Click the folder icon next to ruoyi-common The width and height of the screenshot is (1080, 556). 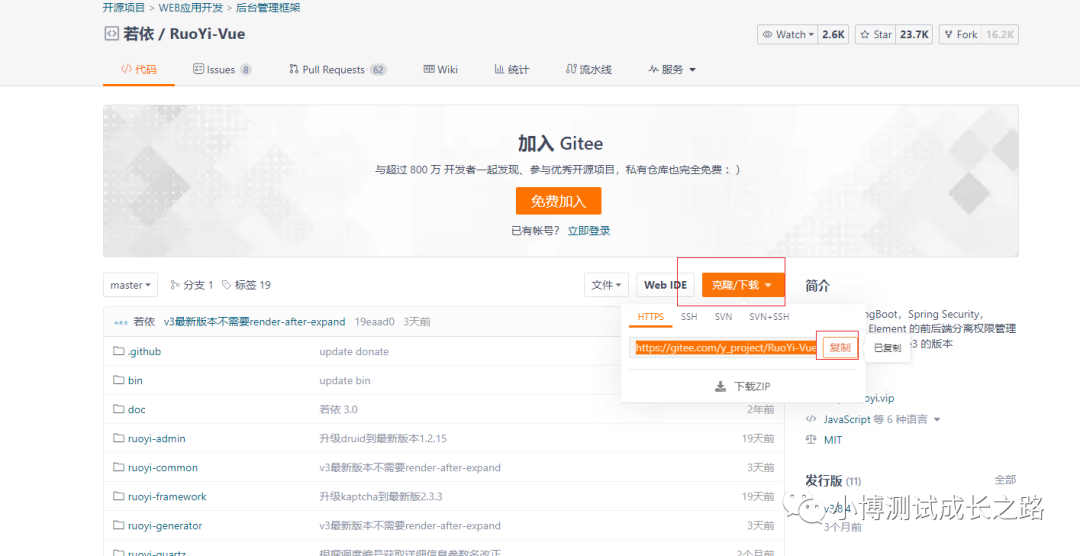[x=118, y=467]
